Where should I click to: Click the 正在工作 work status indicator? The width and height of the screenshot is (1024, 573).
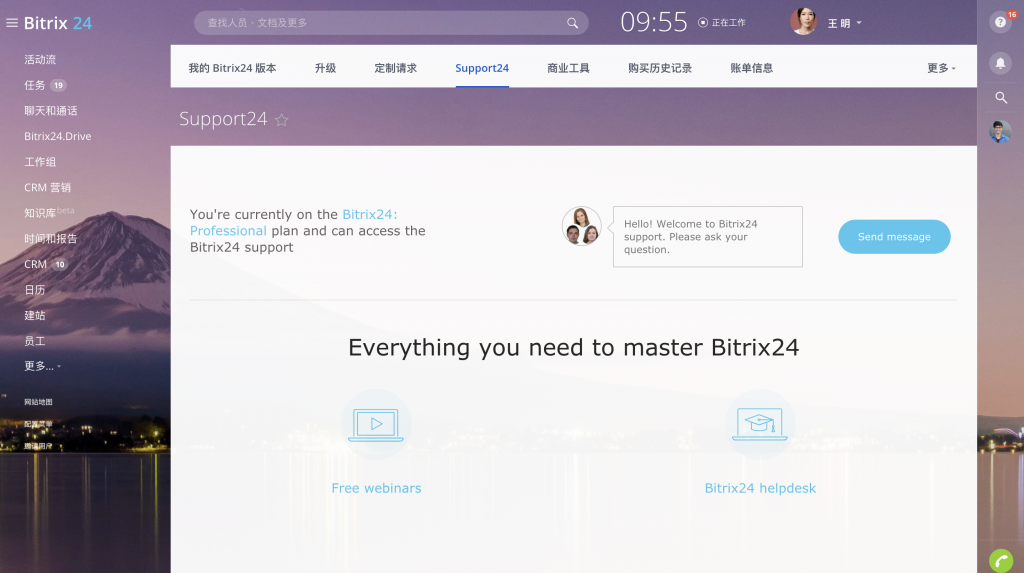pos(722,23)
